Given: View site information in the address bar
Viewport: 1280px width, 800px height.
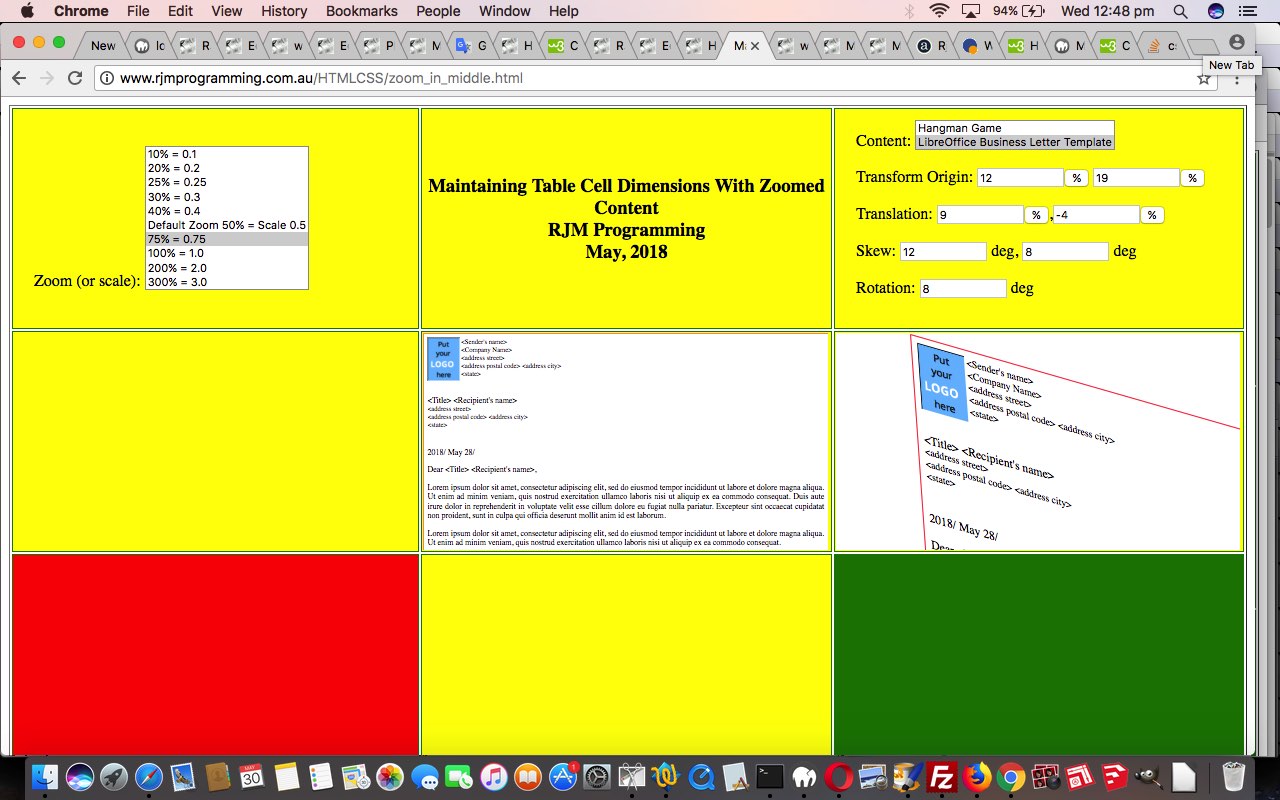Looking at the screenshot, I should 107,78.
